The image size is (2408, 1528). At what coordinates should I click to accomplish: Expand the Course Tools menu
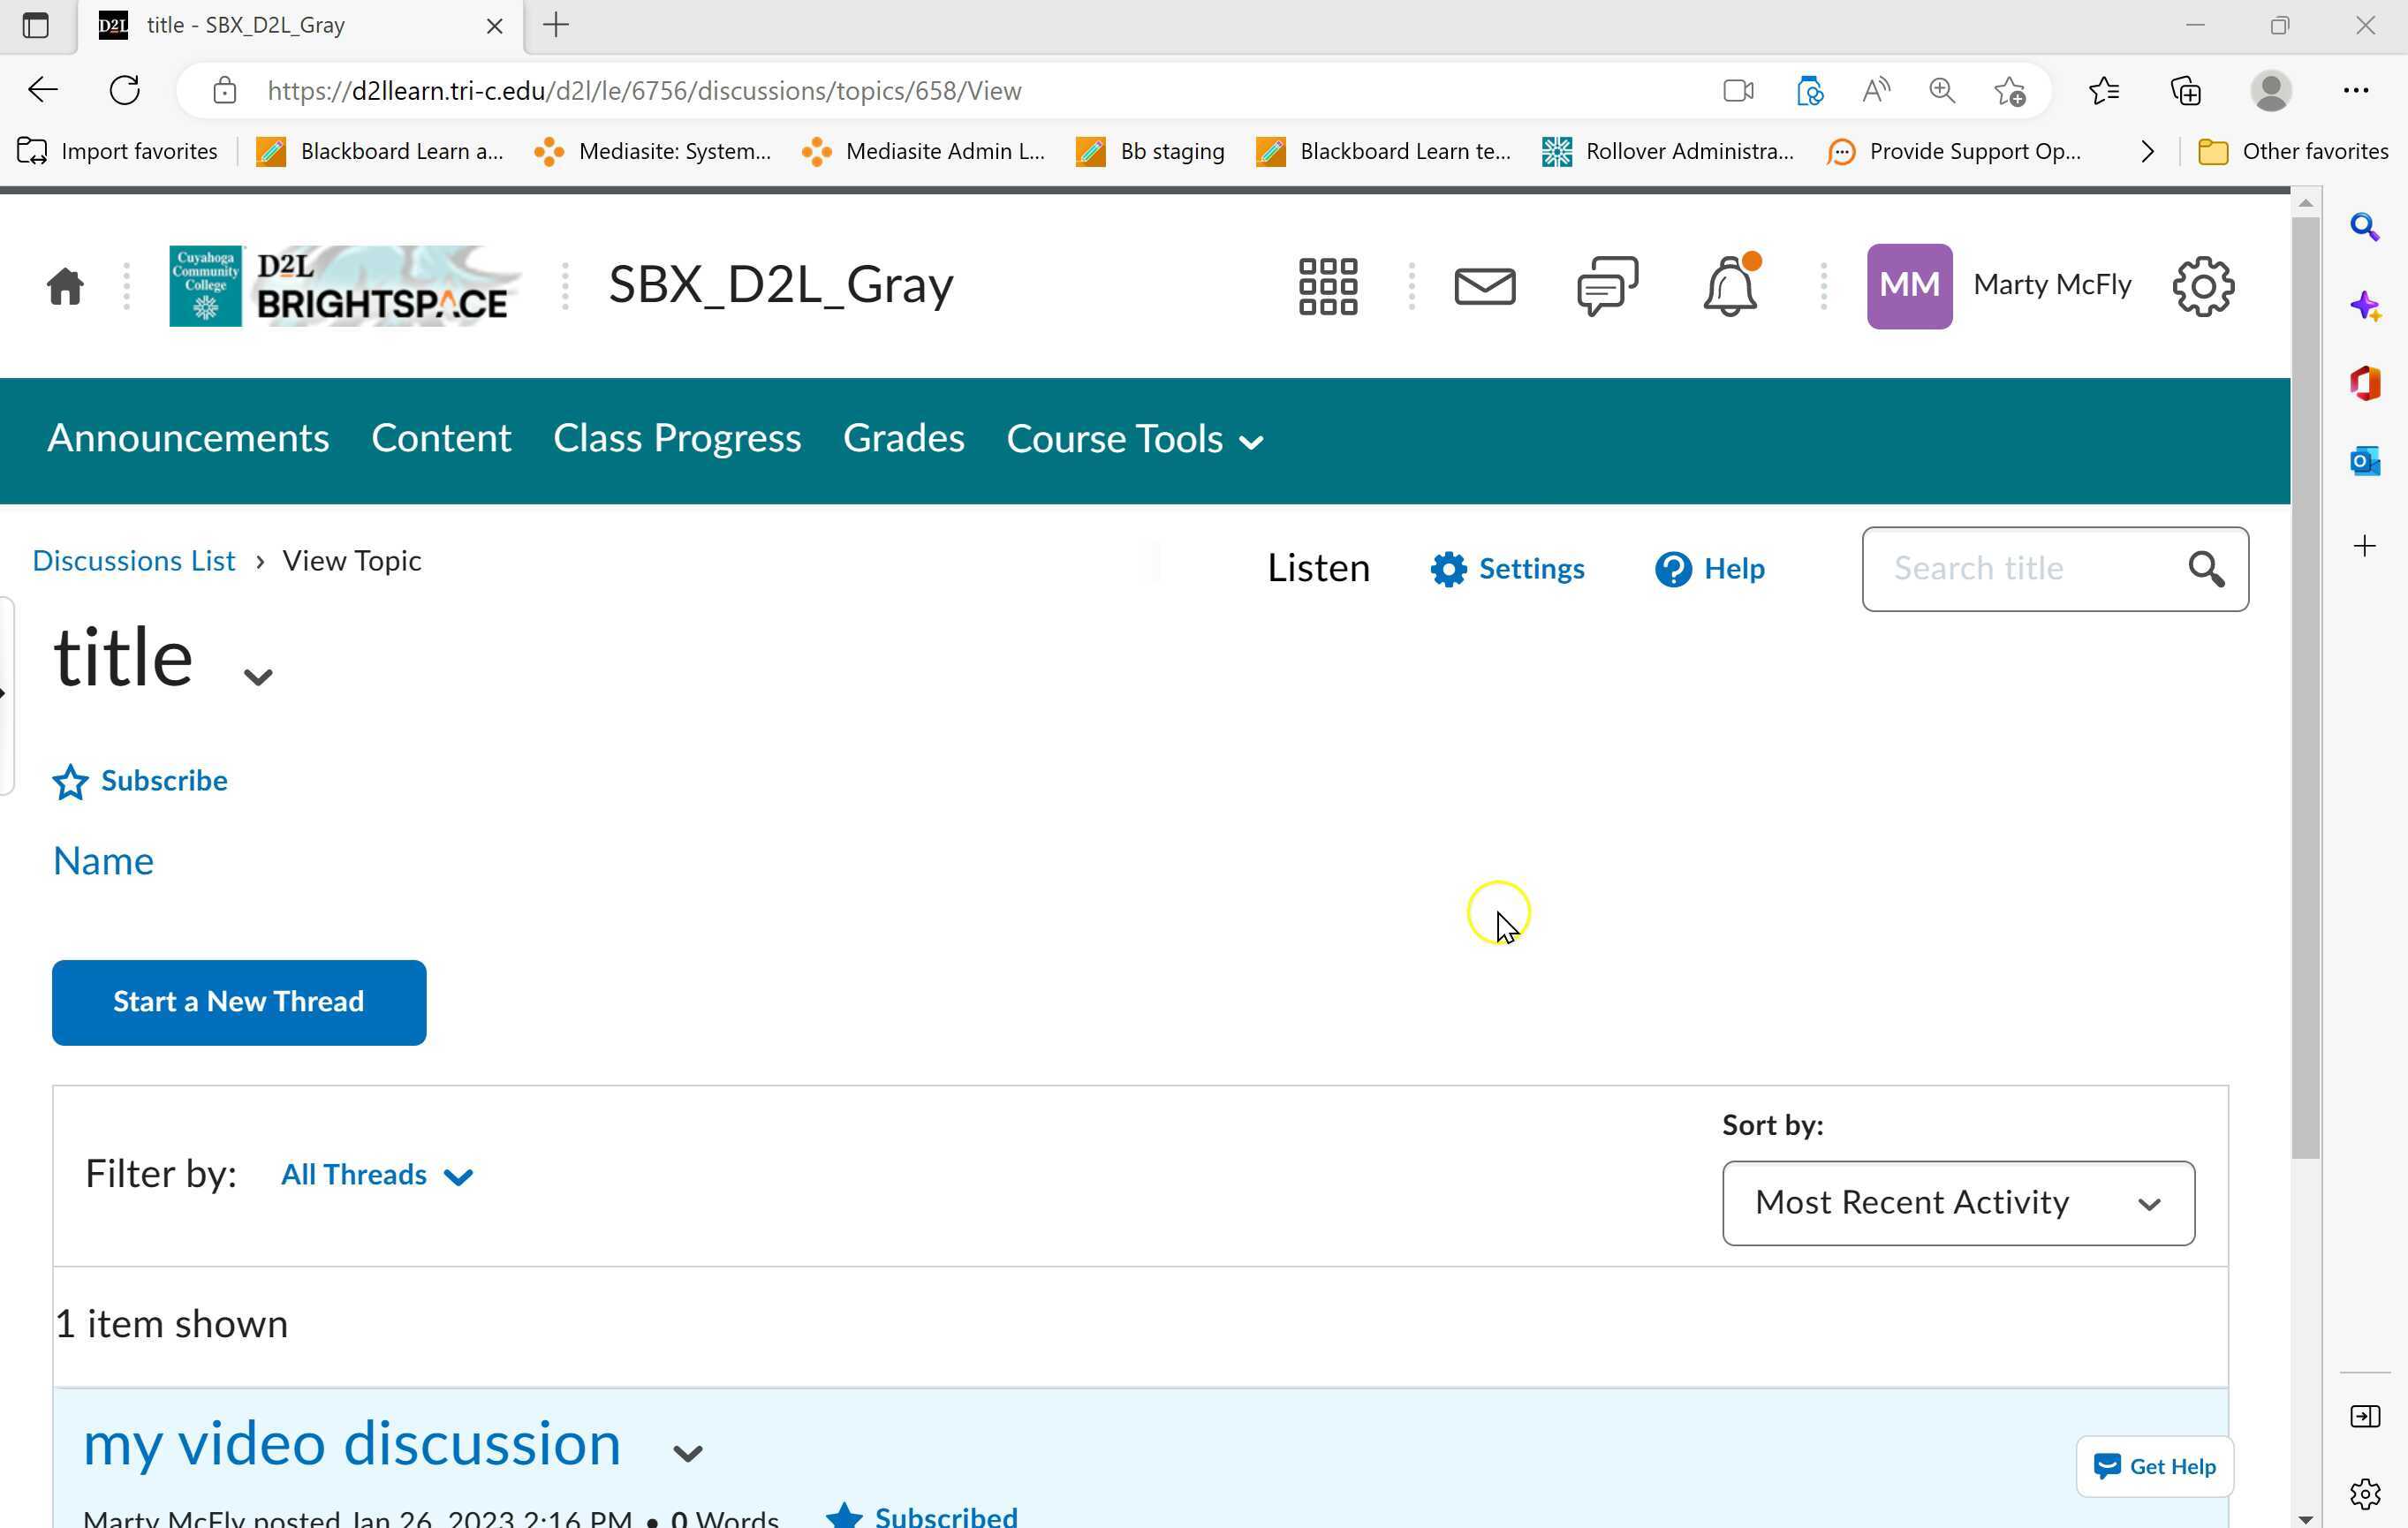coord(1134,440)
